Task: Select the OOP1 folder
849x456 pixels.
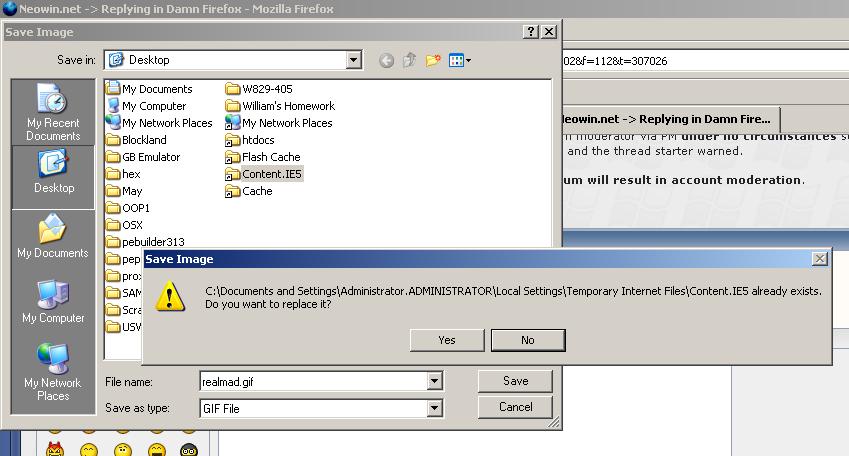Action: [128, 208]
